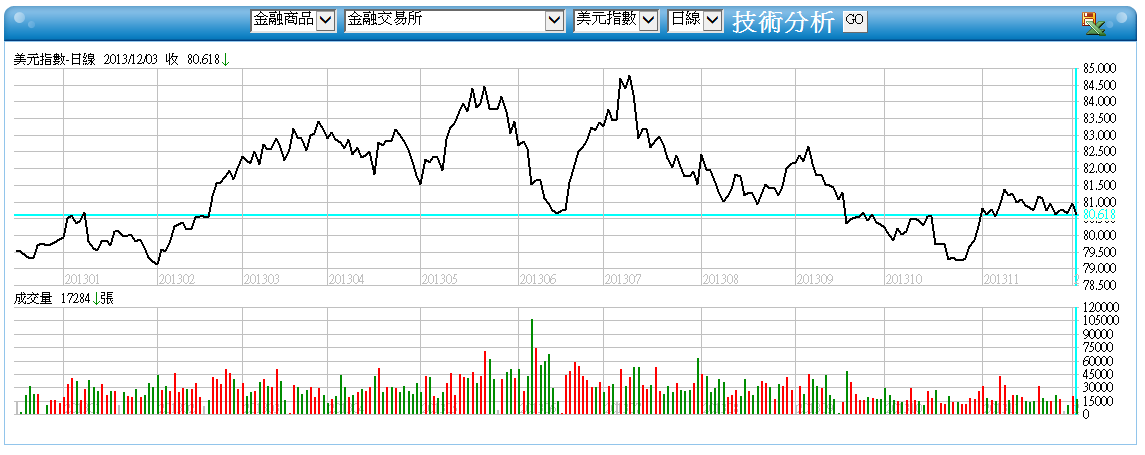The image size is (1145, 455).
Task: Open the 金融交易所 exchange dropdown
Action: pyautogui.click(x=454, y=20)
